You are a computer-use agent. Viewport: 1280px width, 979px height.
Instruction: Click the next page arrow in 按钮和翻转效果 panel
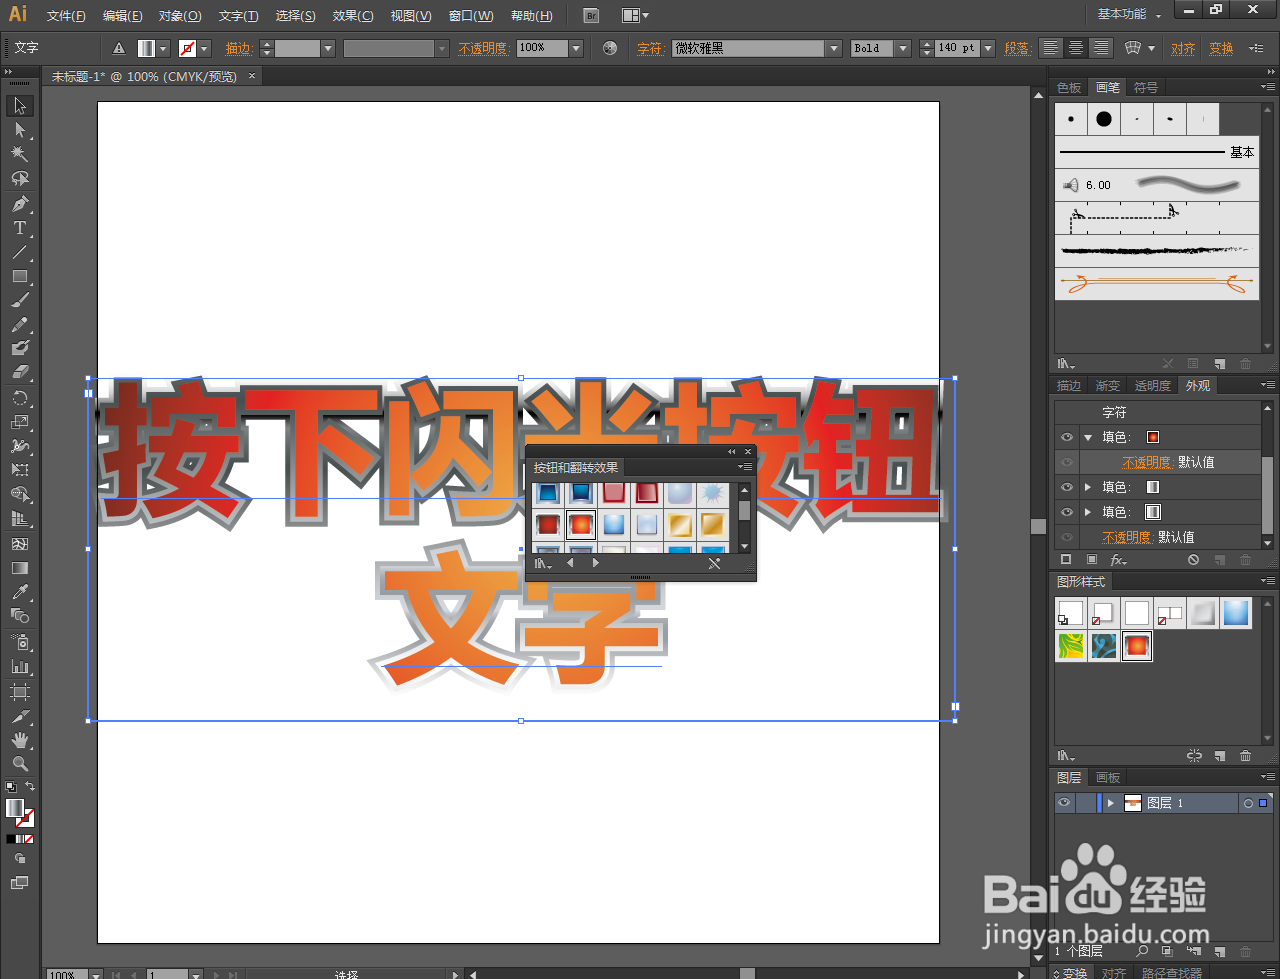tap(595, 562)
